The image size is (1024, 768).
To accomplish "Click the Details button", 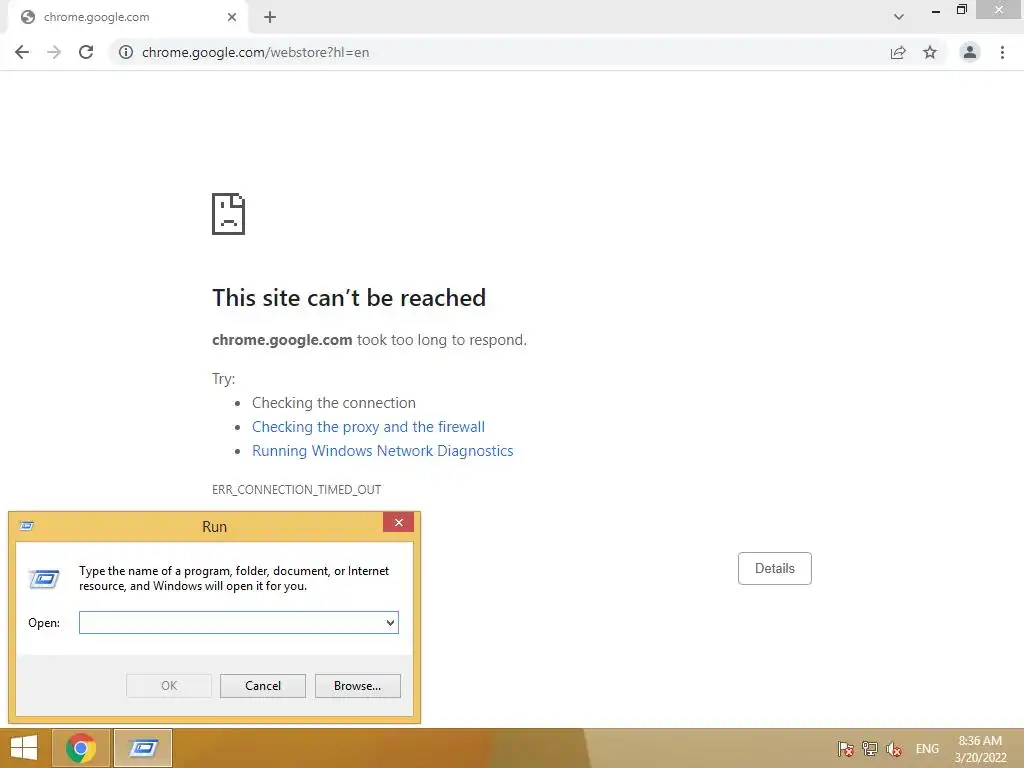I will 775,568.
